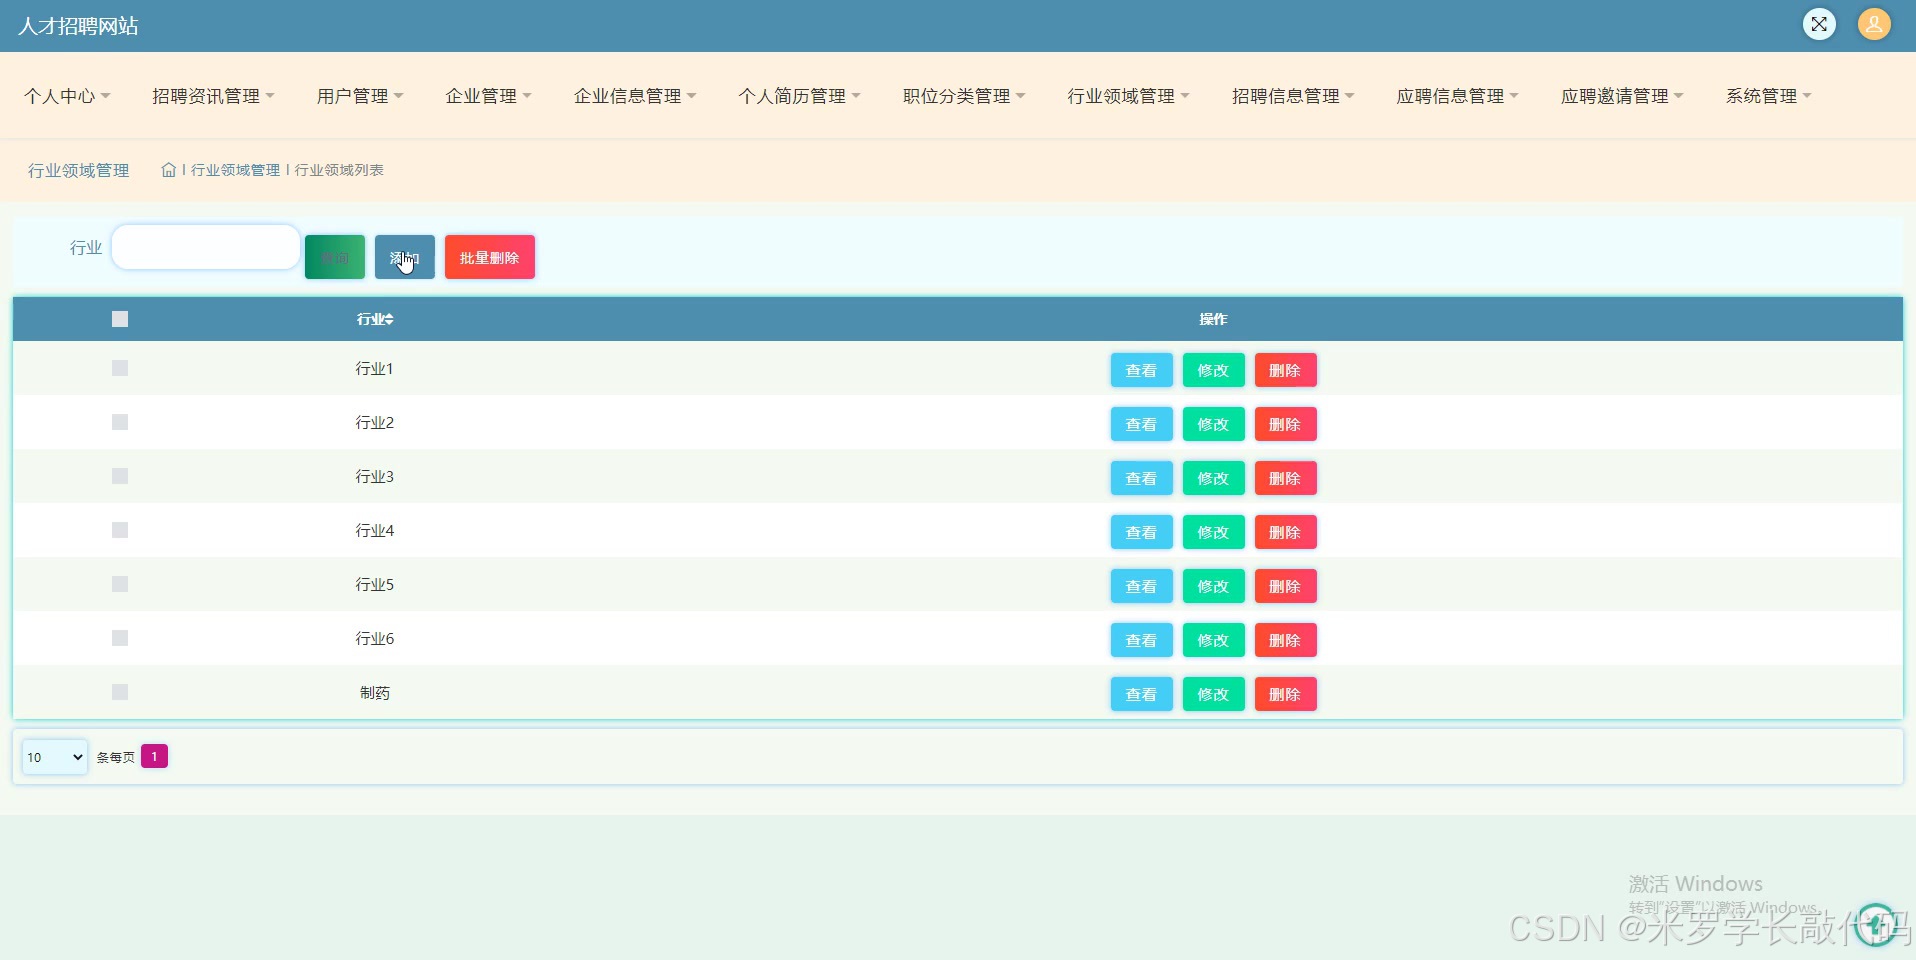Click the 行业领域管理 breadcrumb link
The width and height of the screenshot is (1916, 960).
[x=235, y=170]
